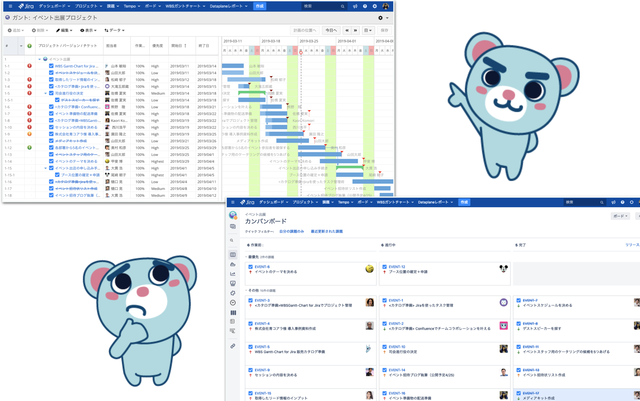The image size is (640, 401).
Task: Open the Gantt settings gear icon
Action: pyautogui.click(x=380, y=18)
